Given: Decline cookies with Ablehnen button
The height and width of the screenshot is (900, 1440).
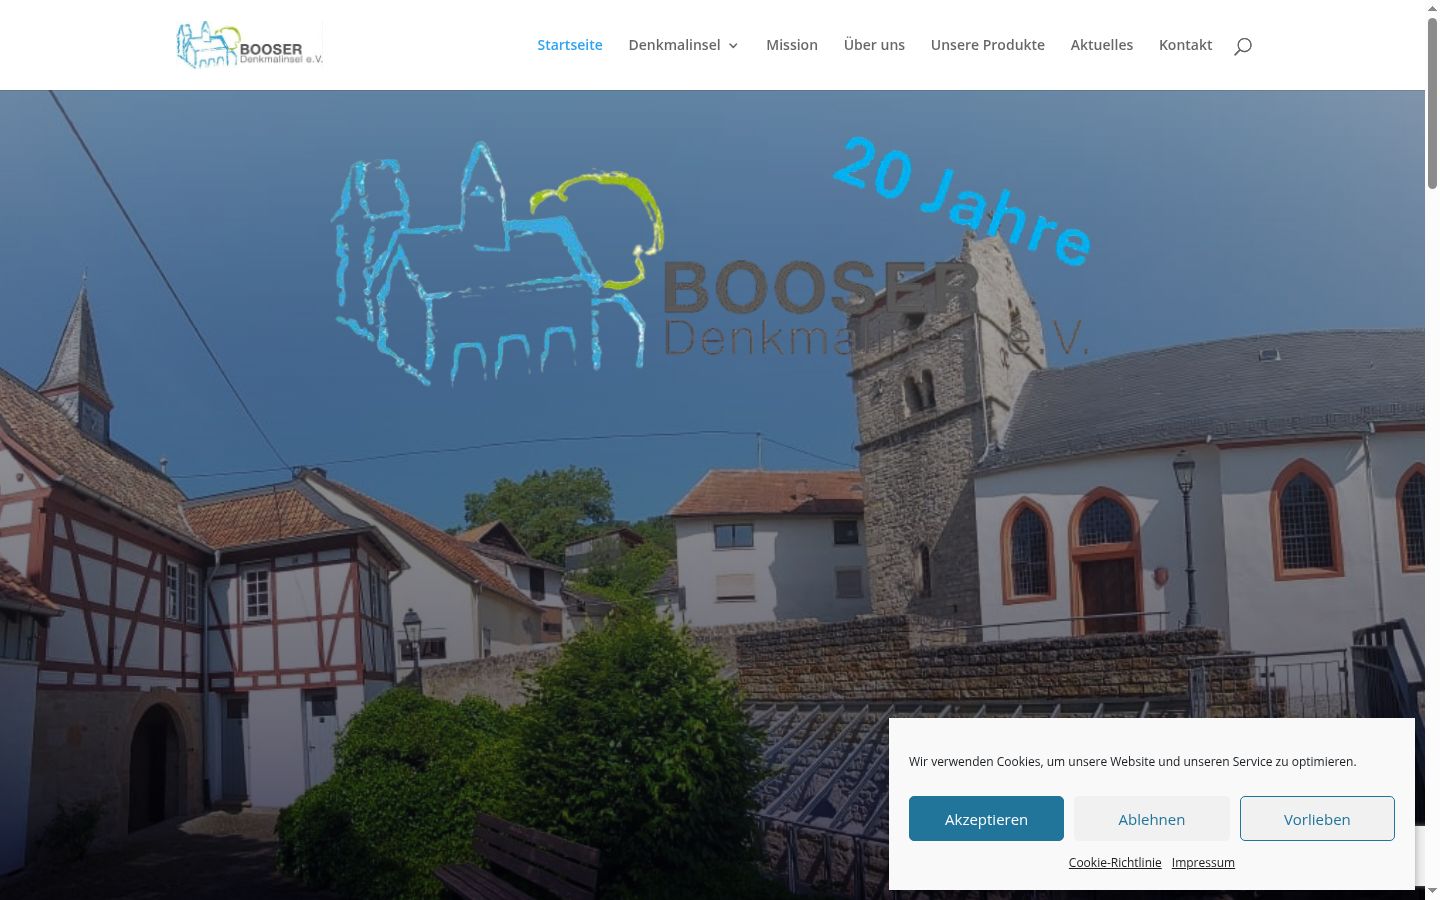Looking at the screenshot, I should (1152, 819).
